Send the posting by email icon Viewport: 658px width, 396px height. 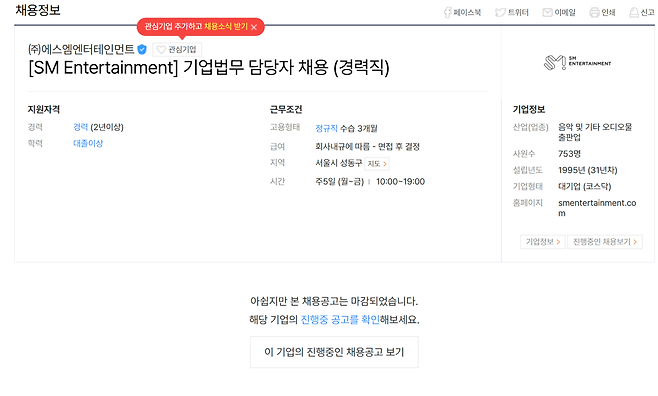coord(559,13)
